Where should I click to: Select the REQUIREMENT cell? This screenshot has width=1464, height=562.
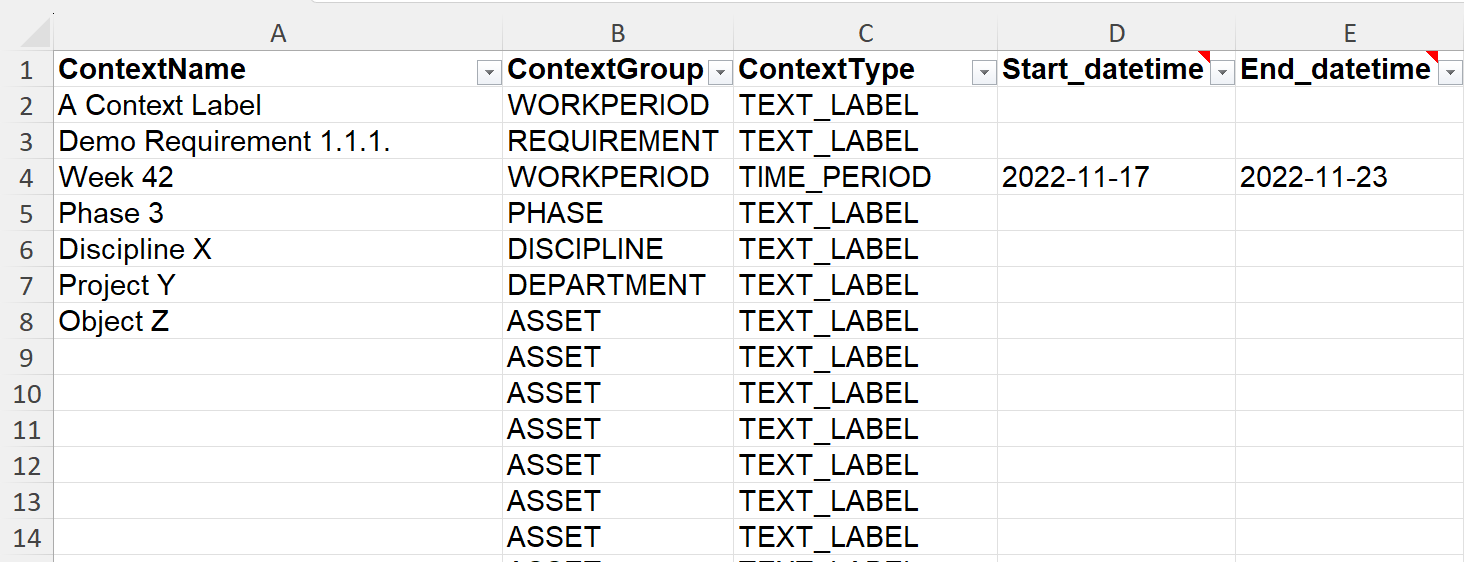(613, 142)
